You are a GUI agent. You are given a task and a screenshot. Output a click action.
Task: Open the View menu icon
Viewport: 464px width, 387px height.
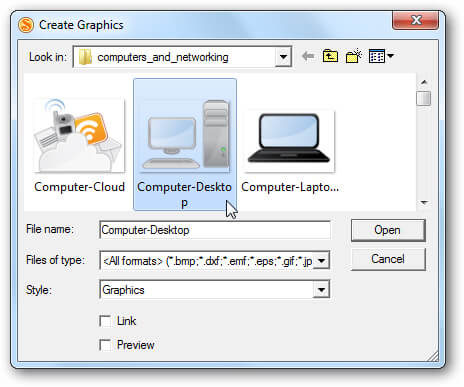tap(381, 56)
